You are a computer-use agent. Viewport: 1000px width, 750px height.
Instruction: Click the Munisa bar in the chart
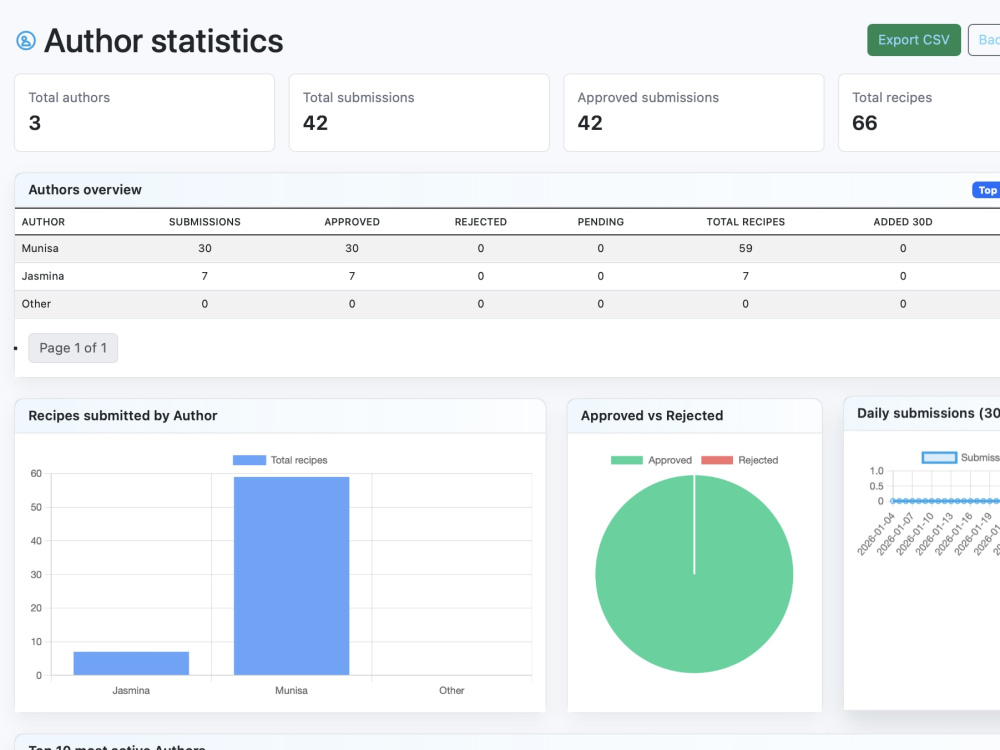pyautogui.click(x=291, y=576)
